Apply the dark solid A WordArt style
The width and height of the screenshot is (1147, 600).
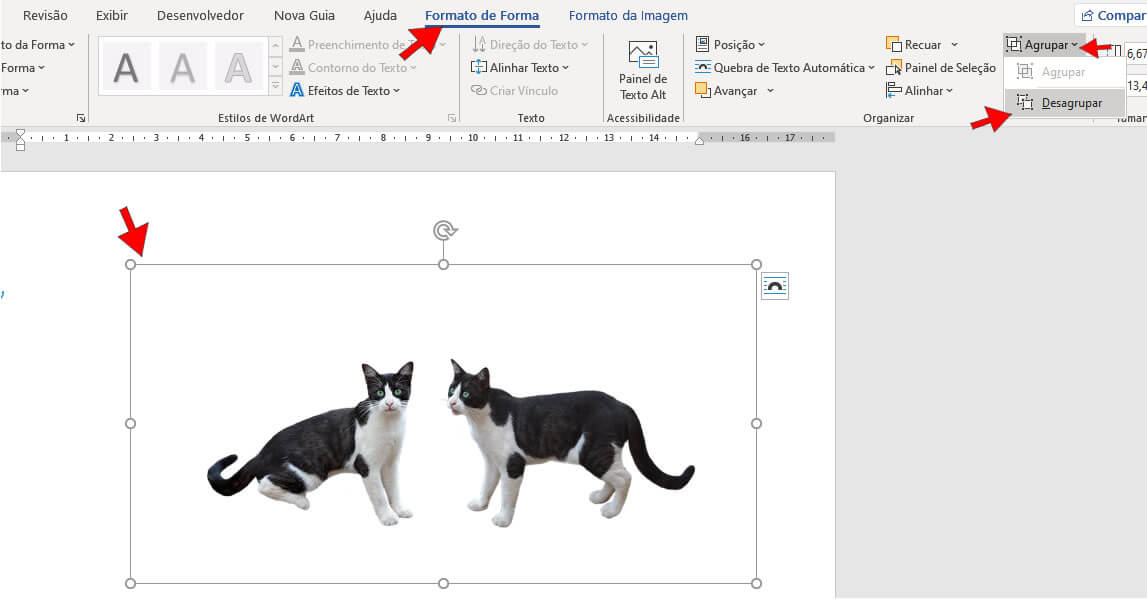click(x=126, y=68)
